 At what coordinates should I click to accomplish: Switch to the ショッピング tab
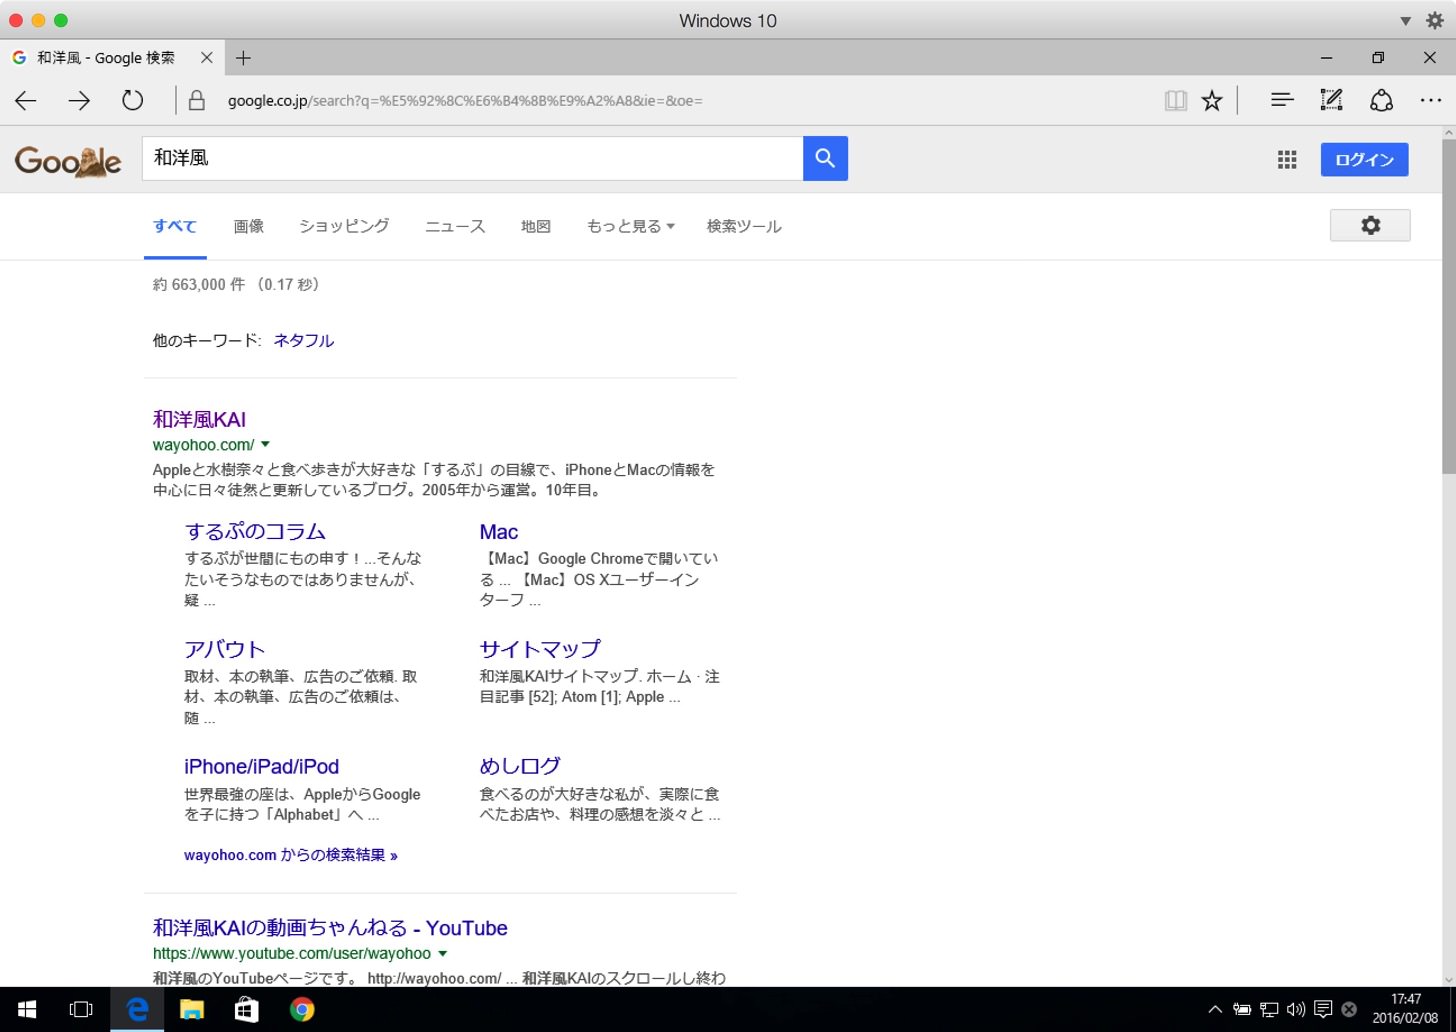[344, 226]
